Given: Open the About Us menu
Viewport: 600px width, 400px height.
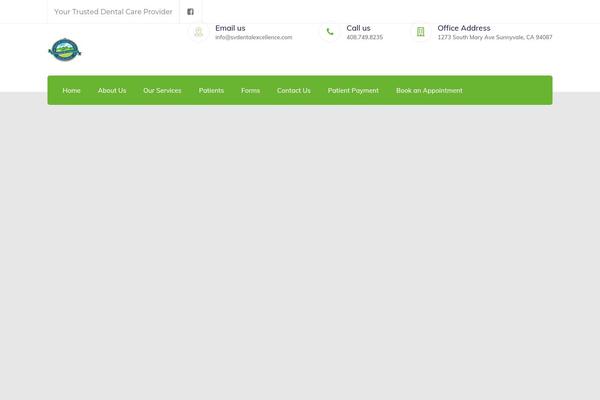Looking at the screenshot, I should [112, 90].
